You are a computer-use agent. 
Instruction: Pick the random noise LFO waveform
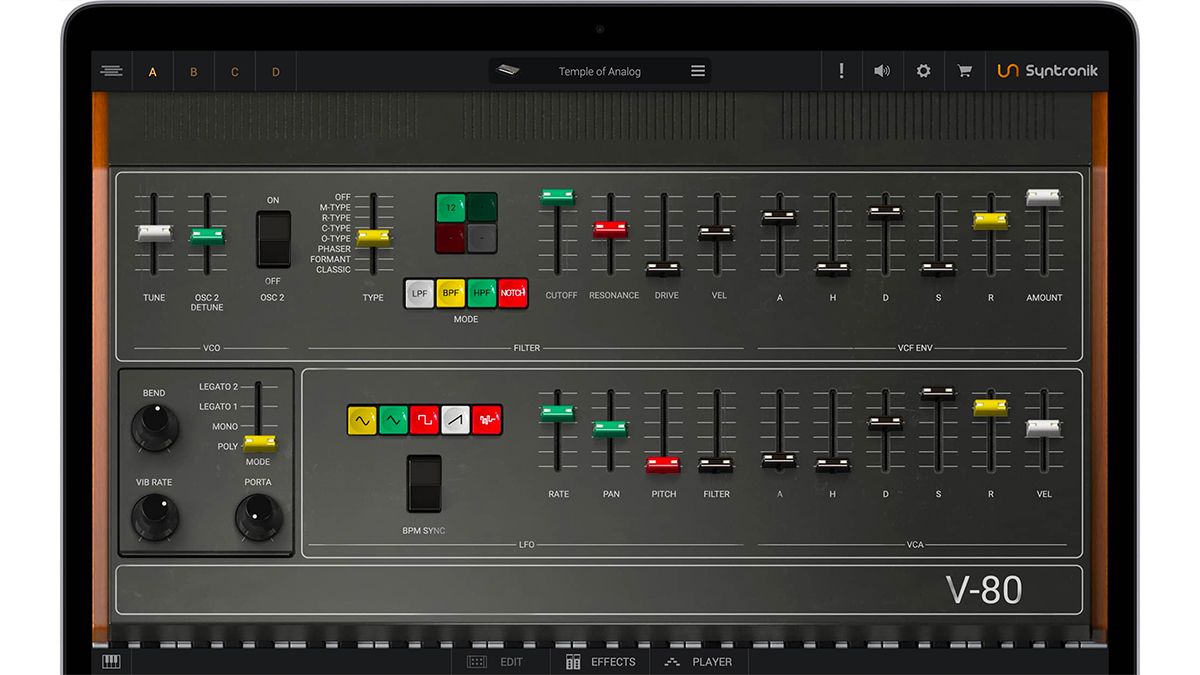[x=486, y=420]
